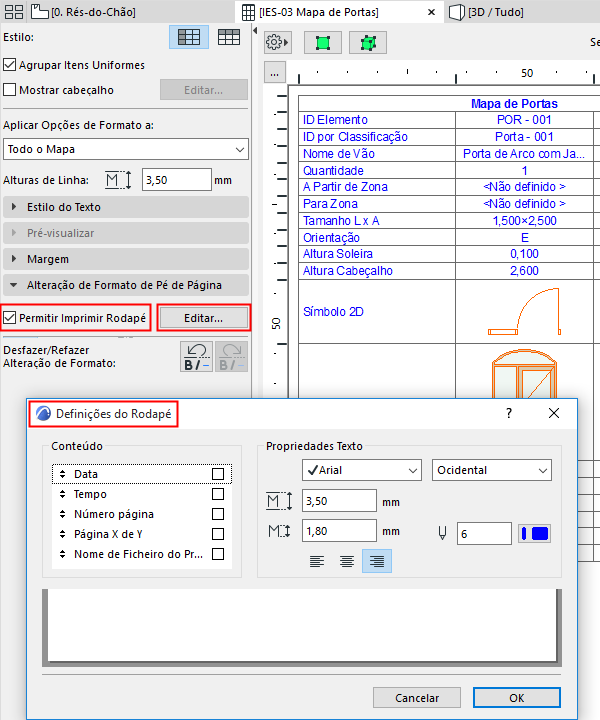This screenshot has width=600, height=720.
Task: Expand the Estilo do Texto section
Action: click(x=126, y=207)
